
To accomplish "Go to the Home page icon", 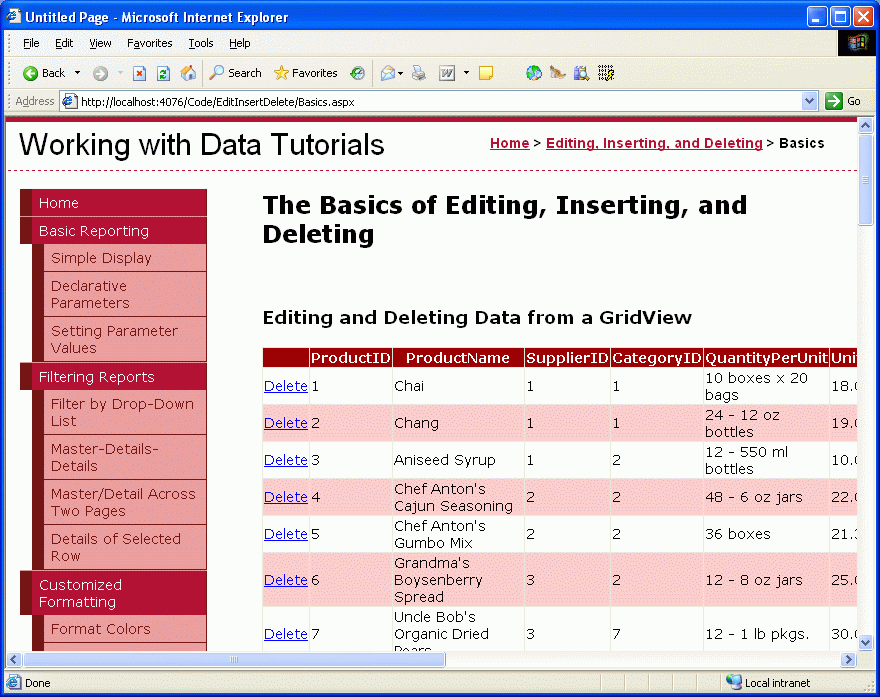I will click(188, 73).
